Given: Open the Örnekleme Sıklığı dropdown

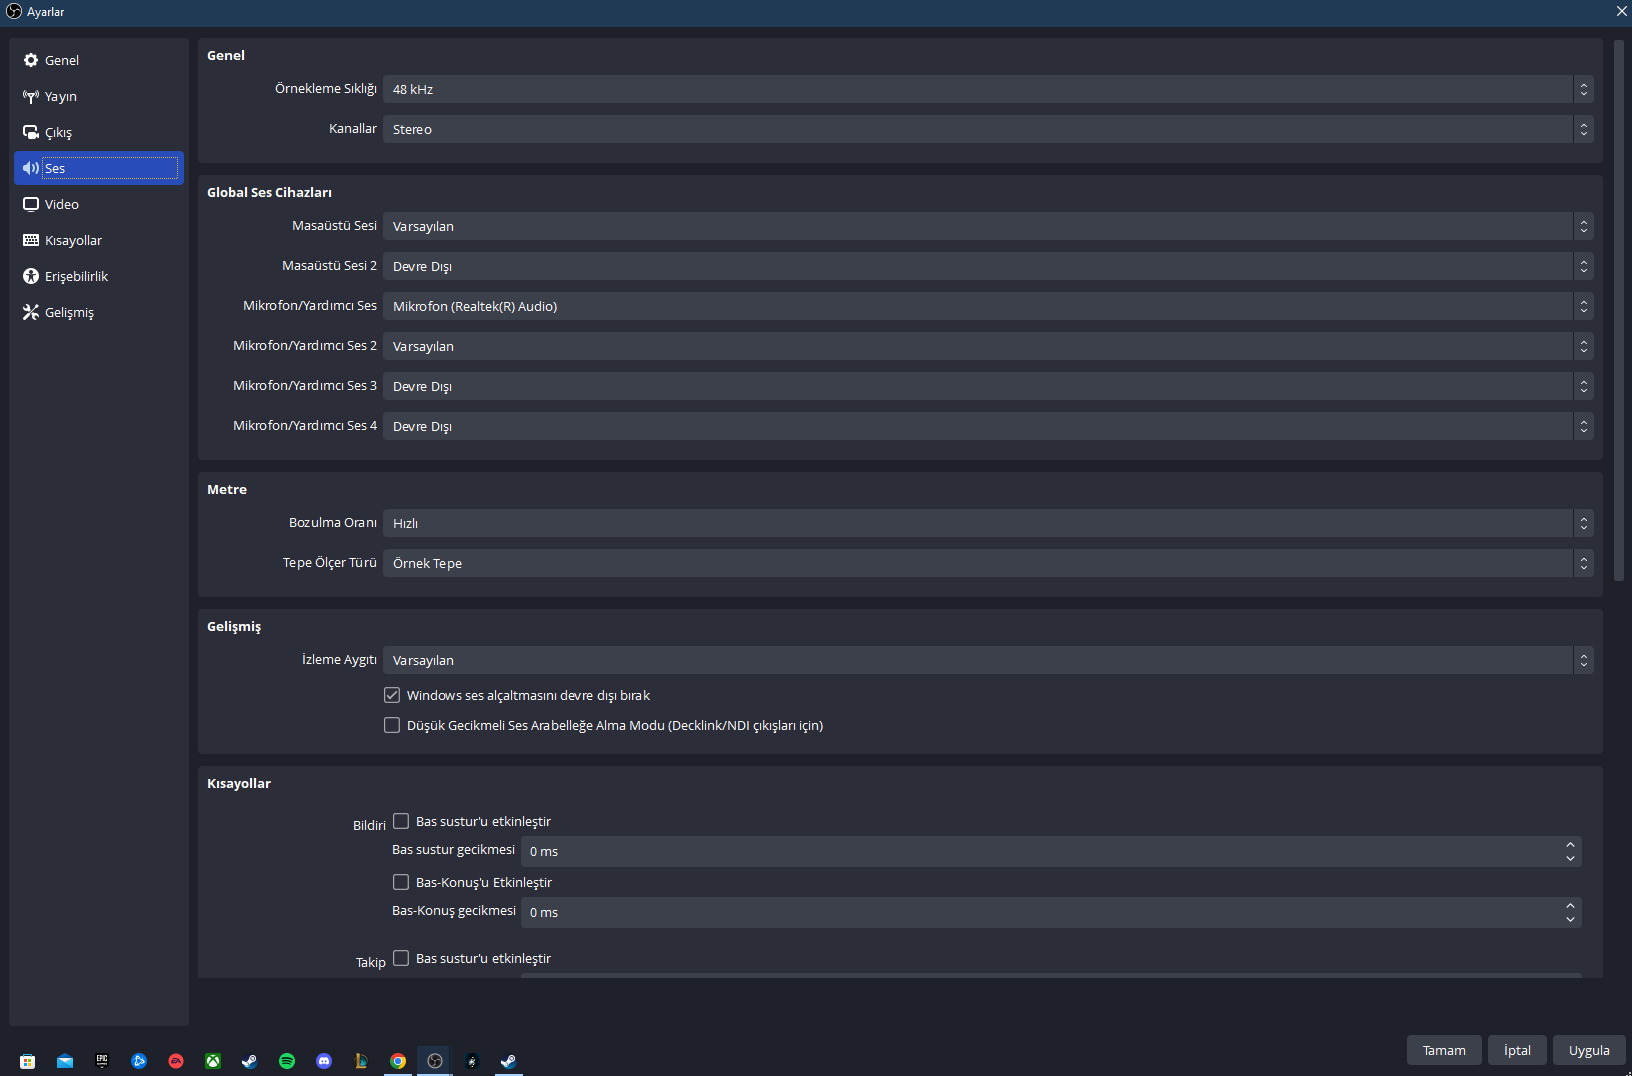Looking at the screenshot, I should 988,89.
